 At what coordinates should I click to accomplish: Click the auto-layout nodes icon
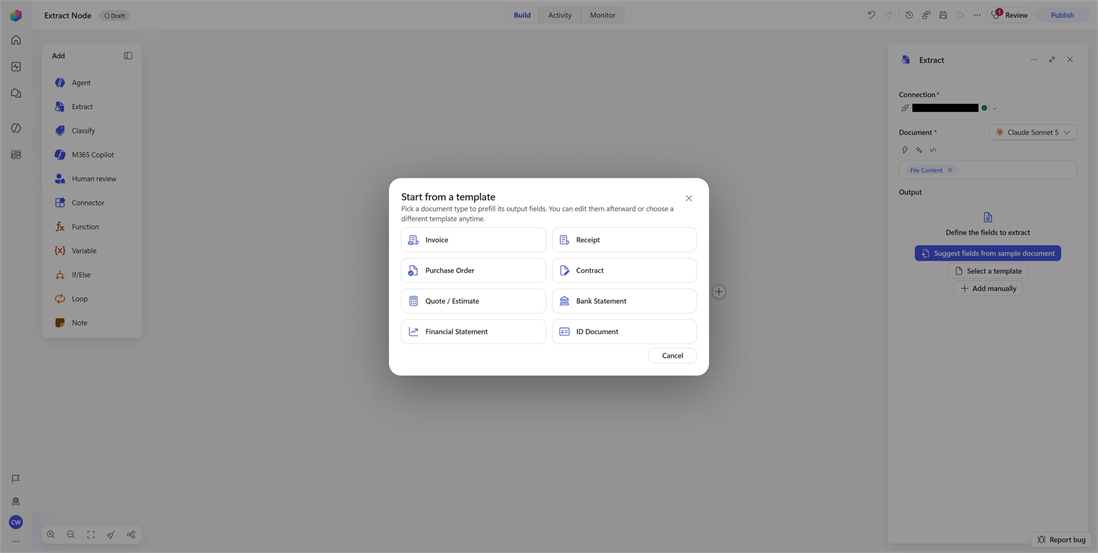pos(131,535)
